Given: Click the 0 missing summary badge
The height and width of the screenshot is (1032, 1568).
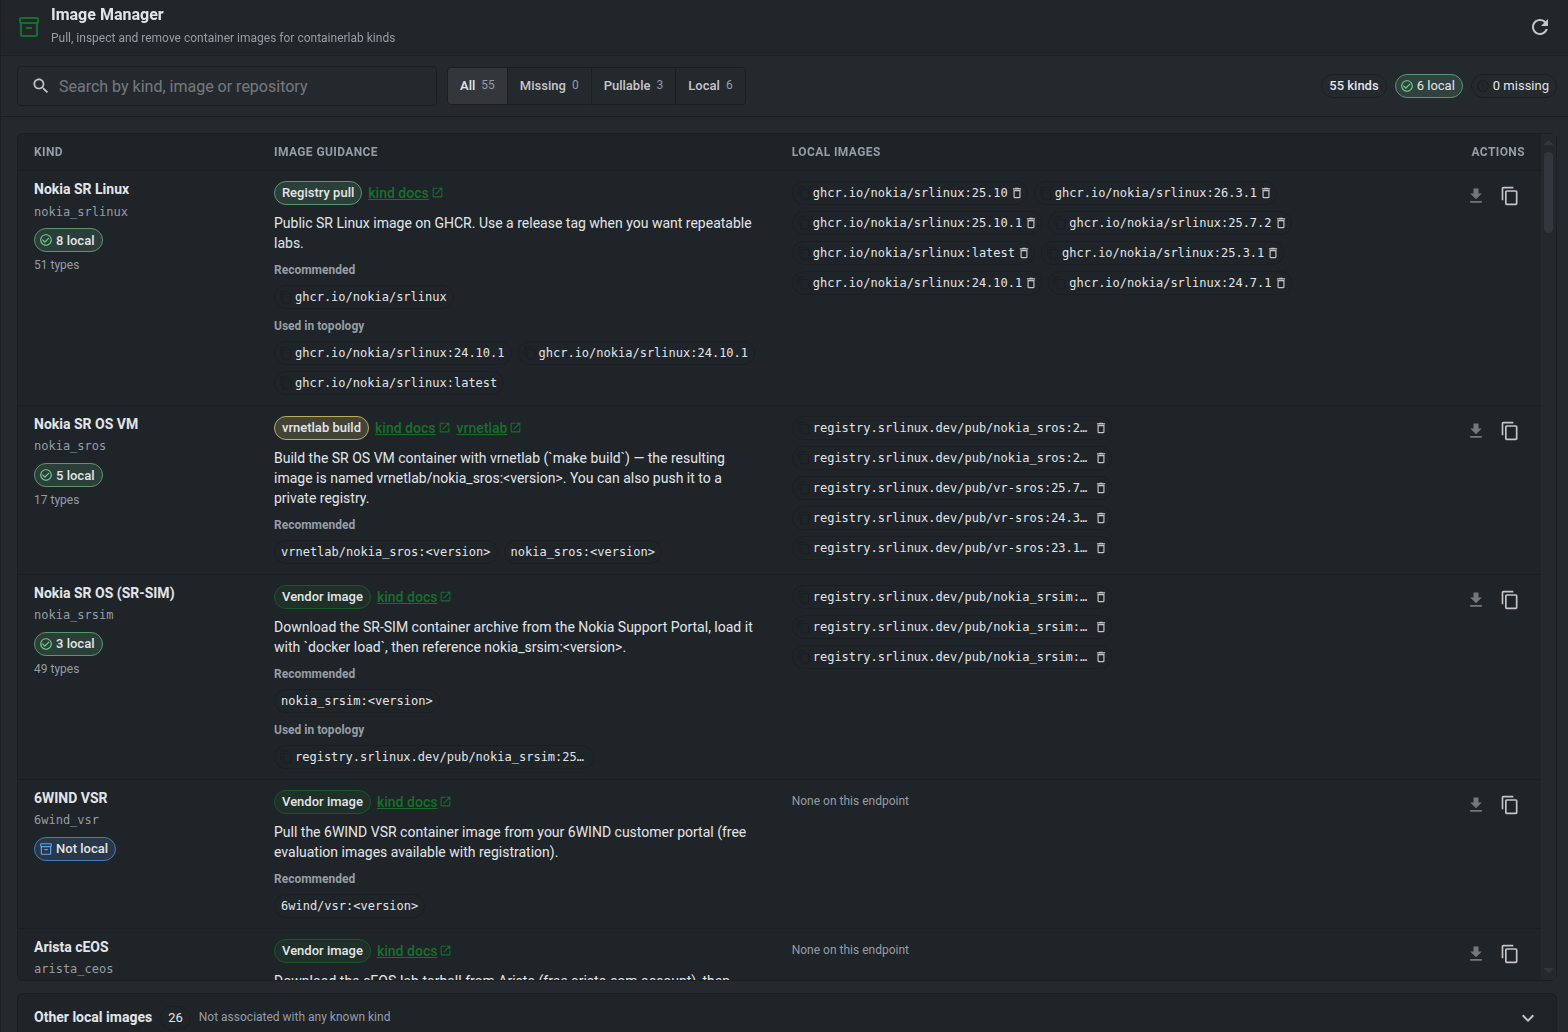Looking at the screenshot, I should pos(1512,86).
